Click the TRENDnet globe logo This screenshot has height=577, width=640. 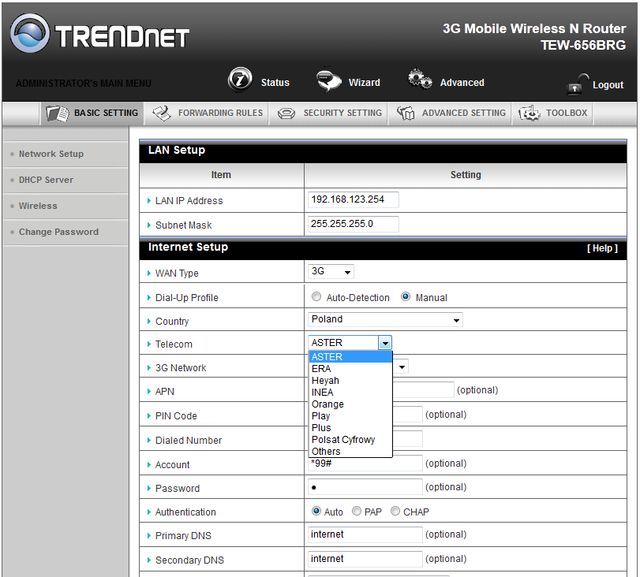29,33
